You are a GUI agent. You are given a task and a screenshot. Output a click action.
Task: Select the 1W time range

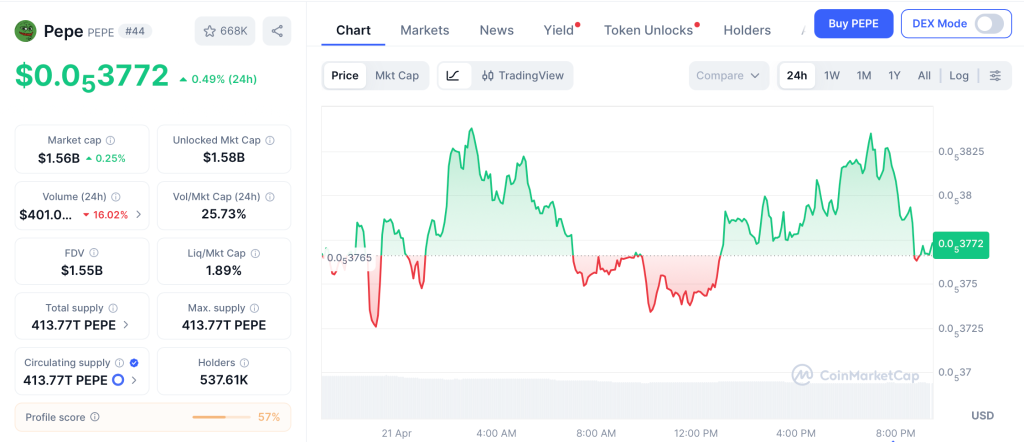coord(832,75)
